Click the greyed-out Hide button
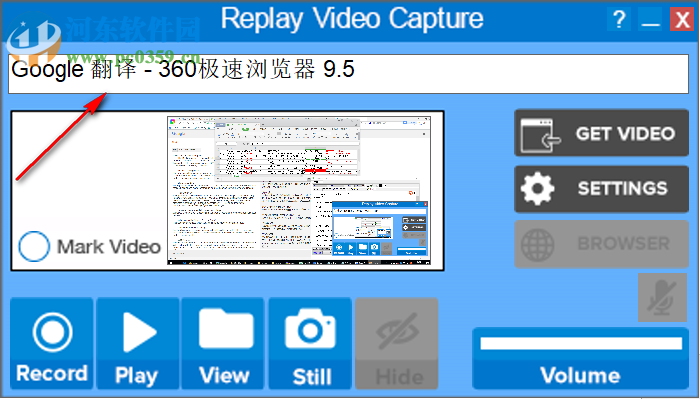 pyautogui.click(x=396, y=343)
